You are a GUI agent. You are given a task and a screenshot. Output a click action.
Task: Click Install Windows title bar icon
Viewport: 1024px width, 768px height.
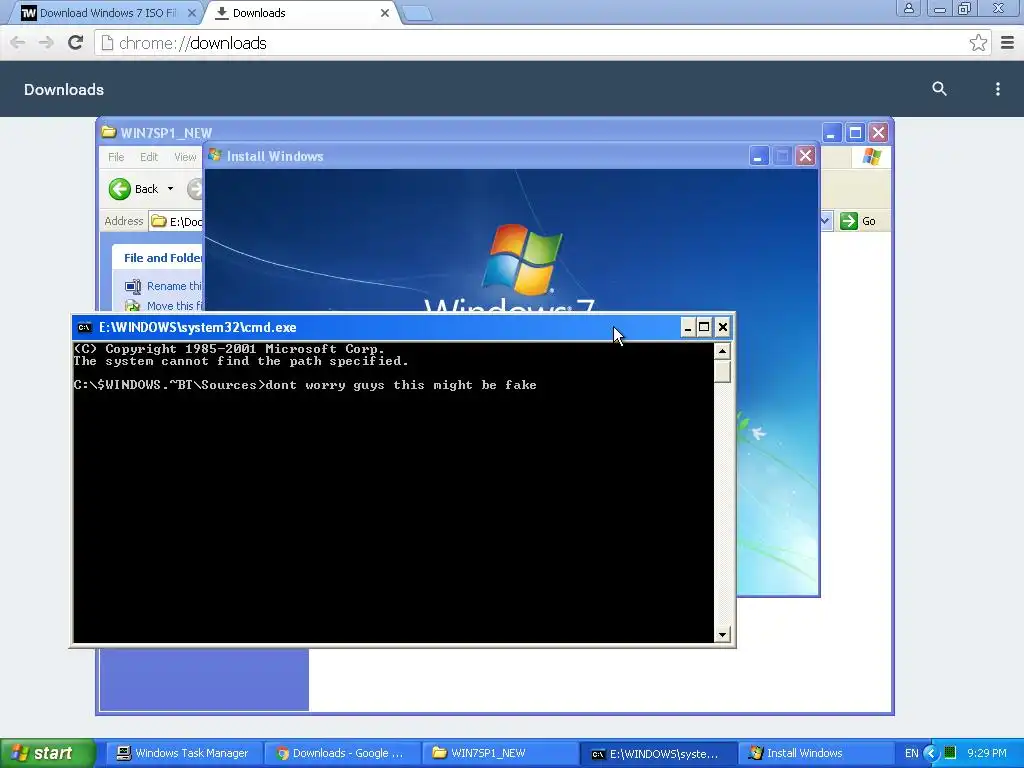tap(215, 155)
